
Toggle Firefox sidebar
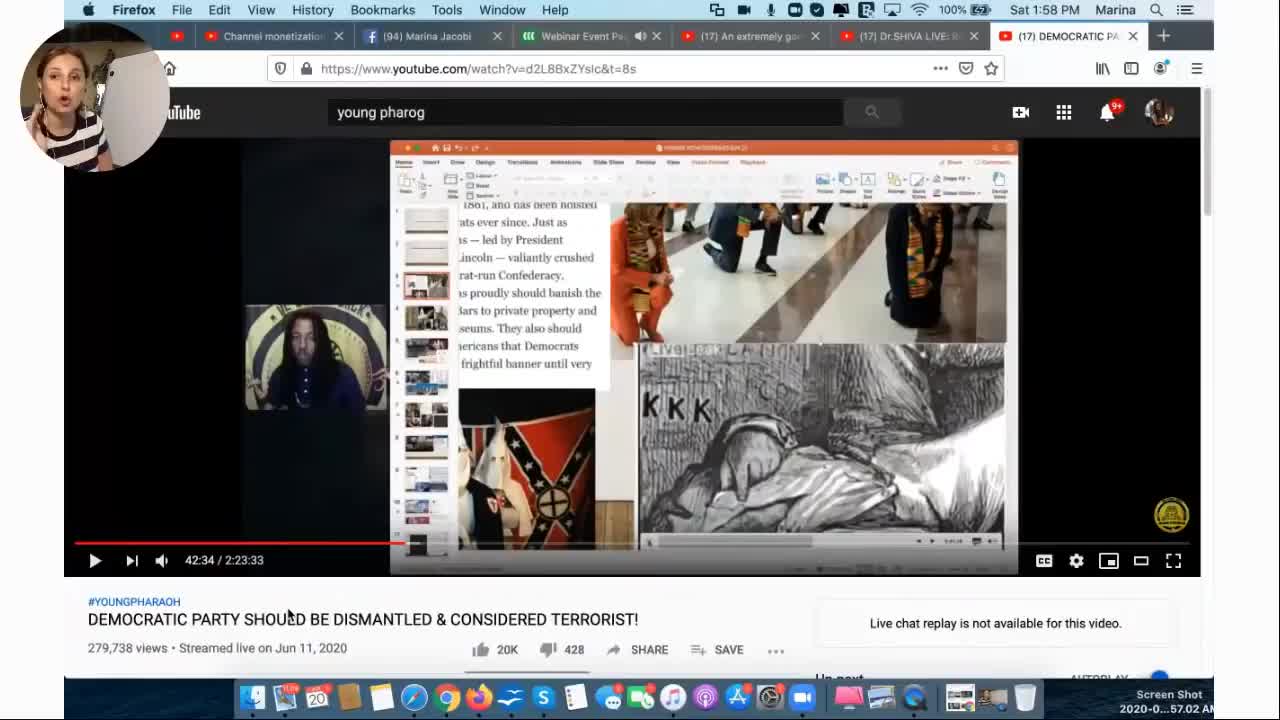1131,69
